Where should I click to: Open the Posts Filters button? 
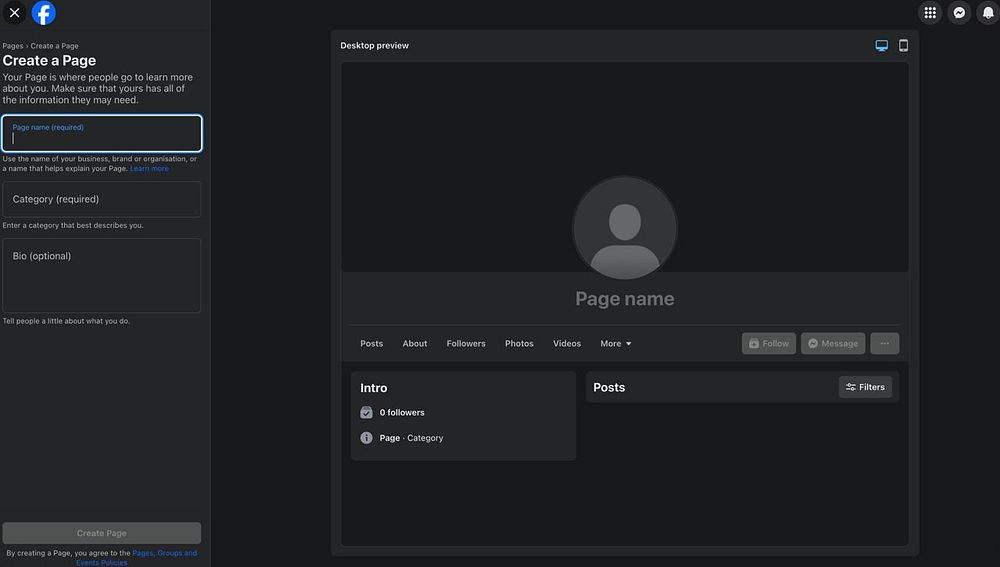(865, 387)
